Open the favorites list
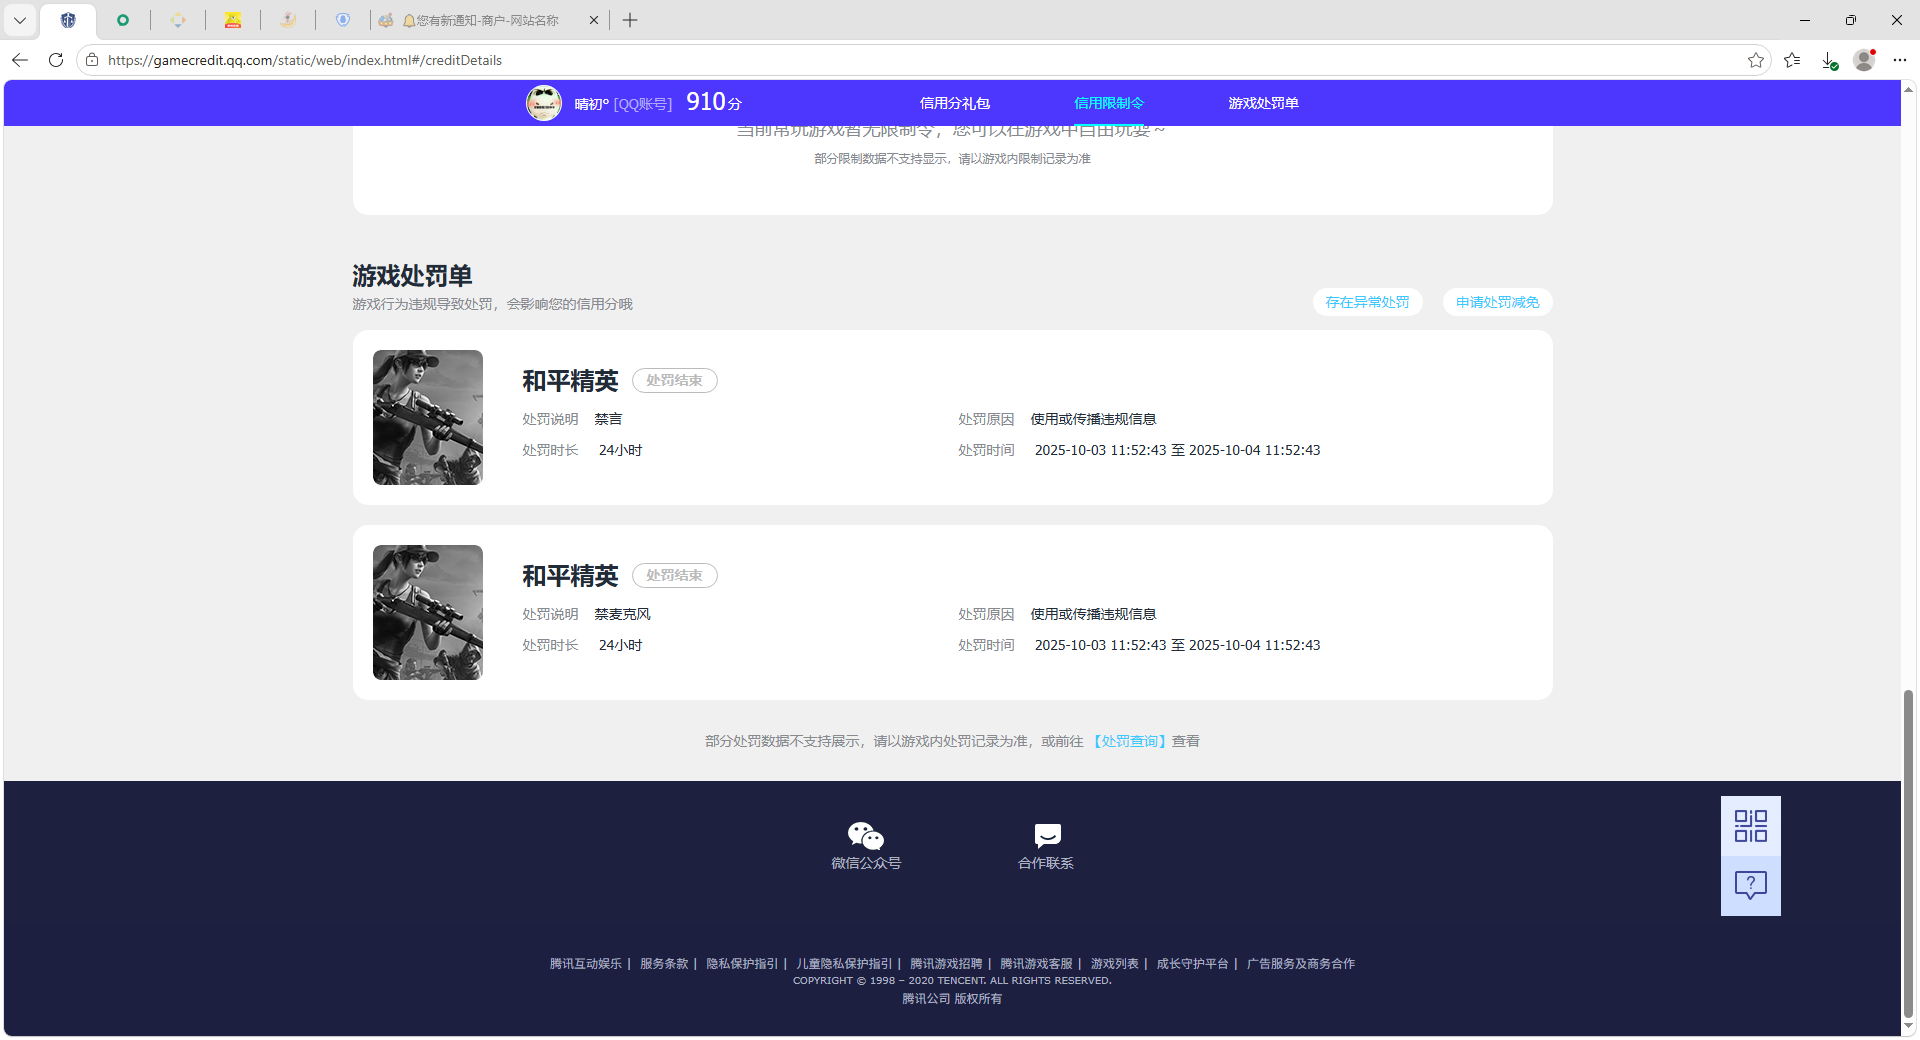1920x1040 pixels. [x=1792, y=60]
